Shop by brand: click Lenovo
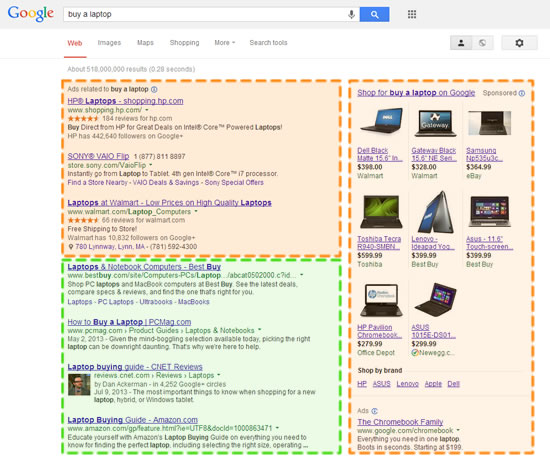 [x=408, y=384]
